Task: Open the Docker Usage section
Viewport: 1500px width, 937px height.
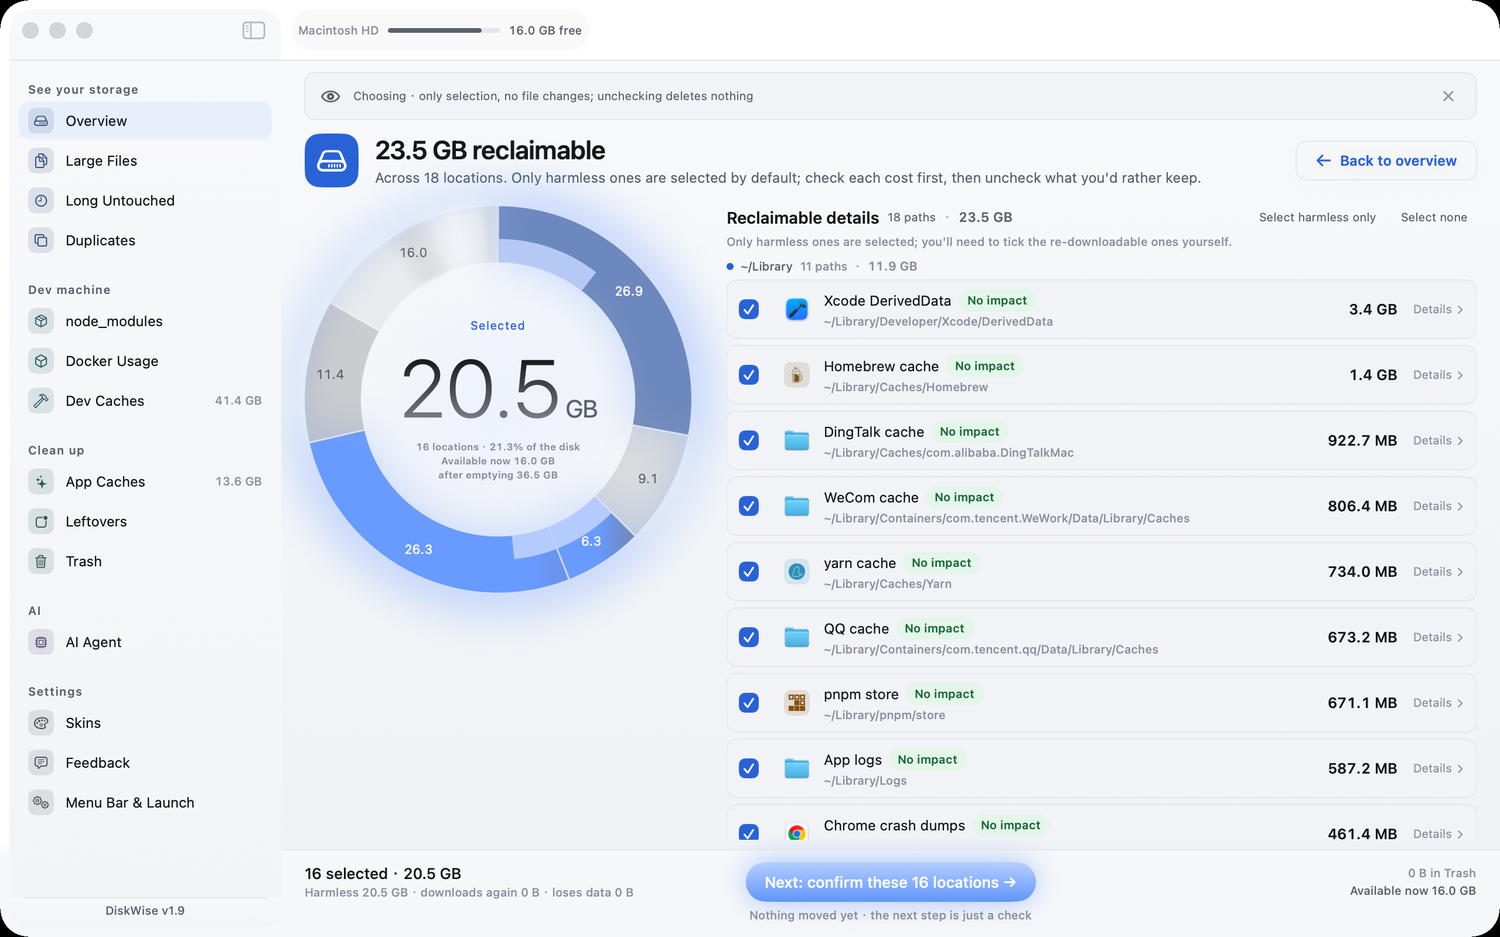Action: coord(145,361)
